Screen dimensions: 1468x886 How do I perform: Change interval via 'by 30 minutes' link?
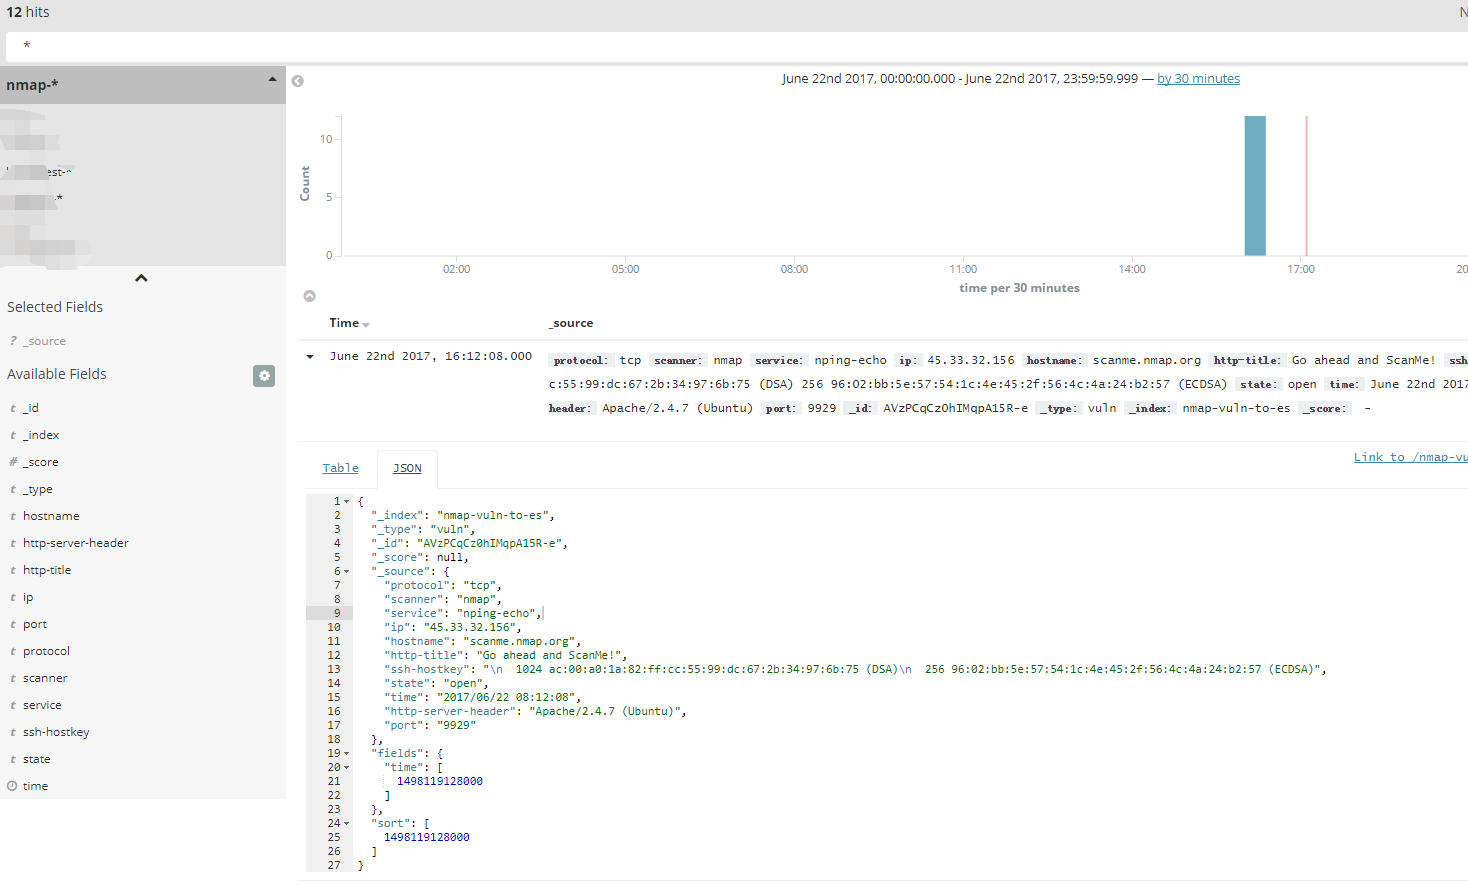1198,79
